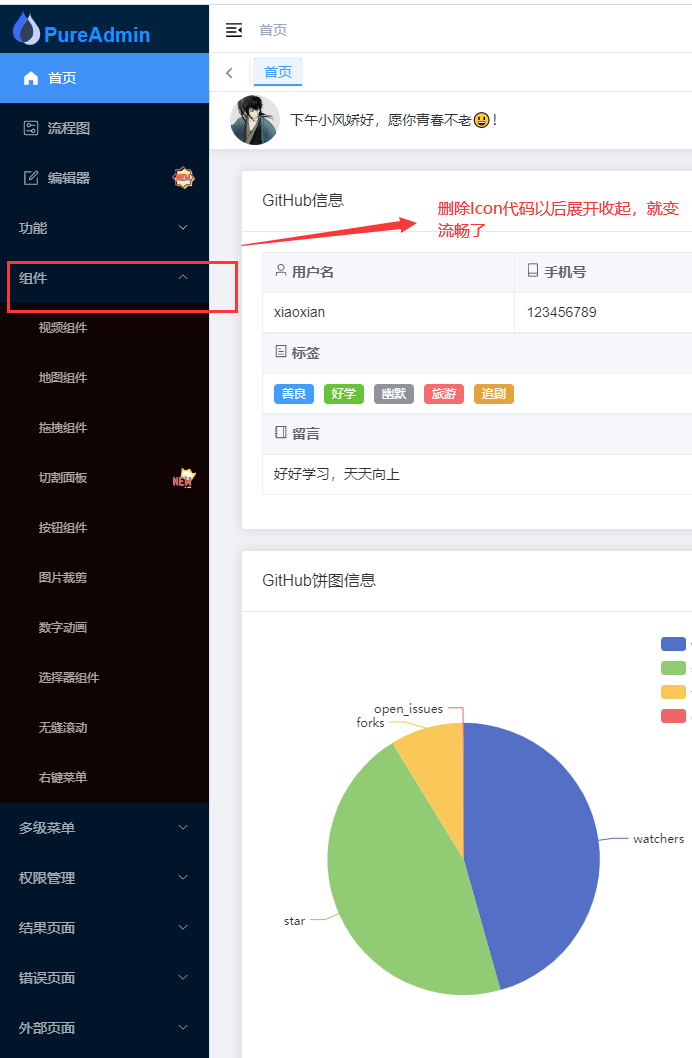Open 无缝滚动 submenu item
This screenshot has width=692, height=1058.
pyautogui.click(x=105, y=727)
